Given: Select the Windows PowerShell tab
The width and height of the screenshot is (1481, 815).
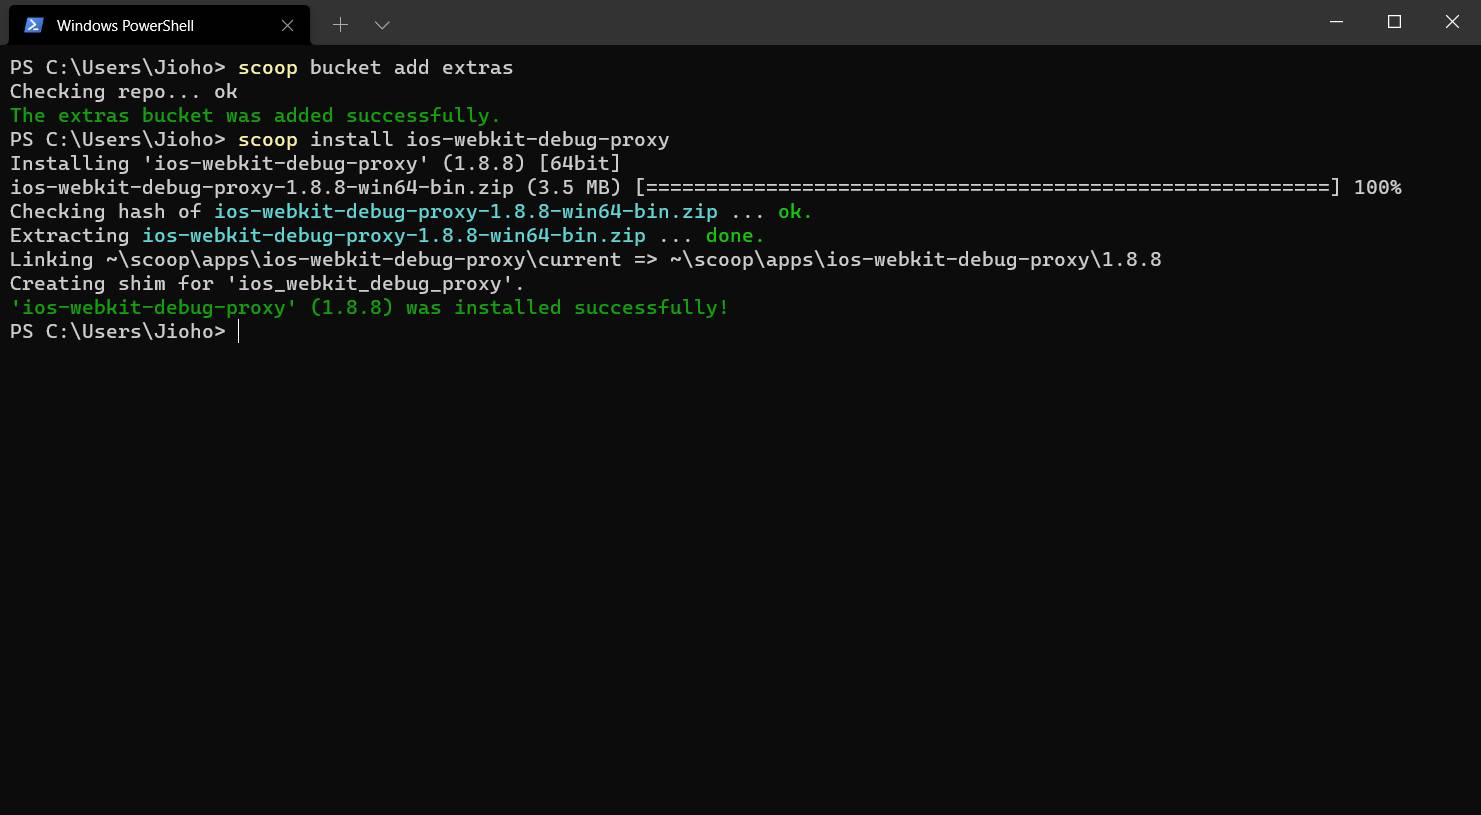Looking at the screenshot, I should (160, 25).
